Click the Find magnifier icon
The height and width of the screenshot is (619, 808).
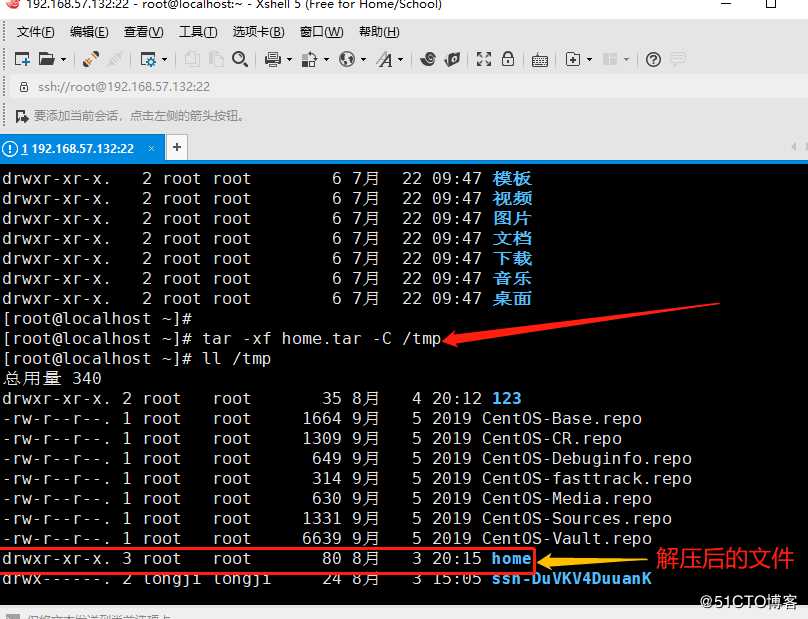240,59
